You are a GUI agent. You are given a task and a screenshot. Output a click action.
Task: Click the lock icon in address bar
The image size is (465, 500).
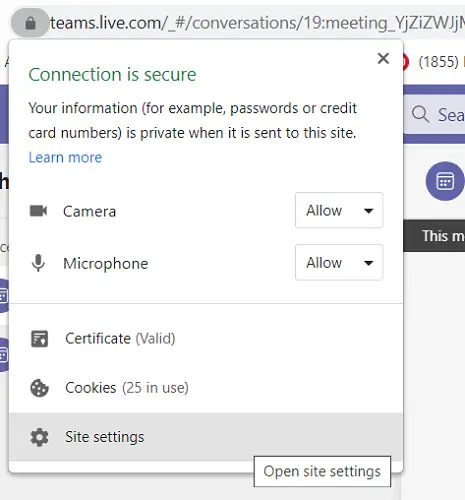[30, 23]
